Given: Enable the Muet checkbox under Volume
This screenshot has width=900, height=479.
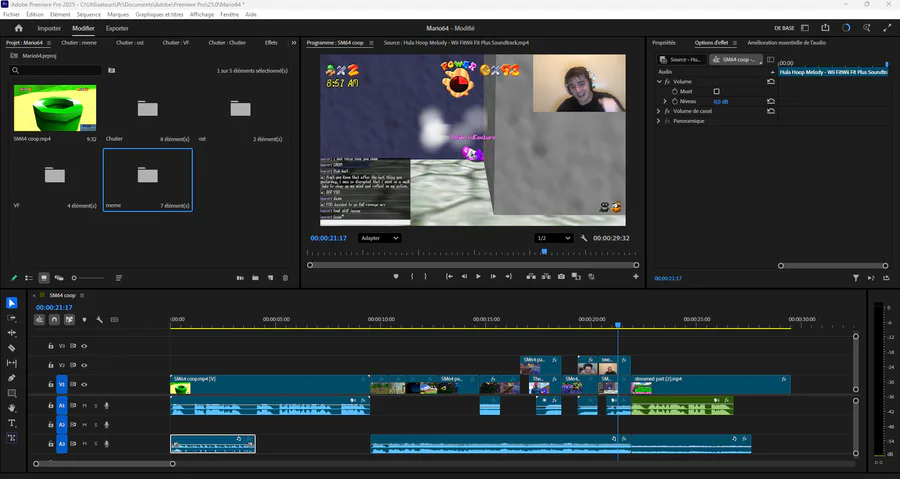Looking at the screenshot, I should click(x=716, y=91).
